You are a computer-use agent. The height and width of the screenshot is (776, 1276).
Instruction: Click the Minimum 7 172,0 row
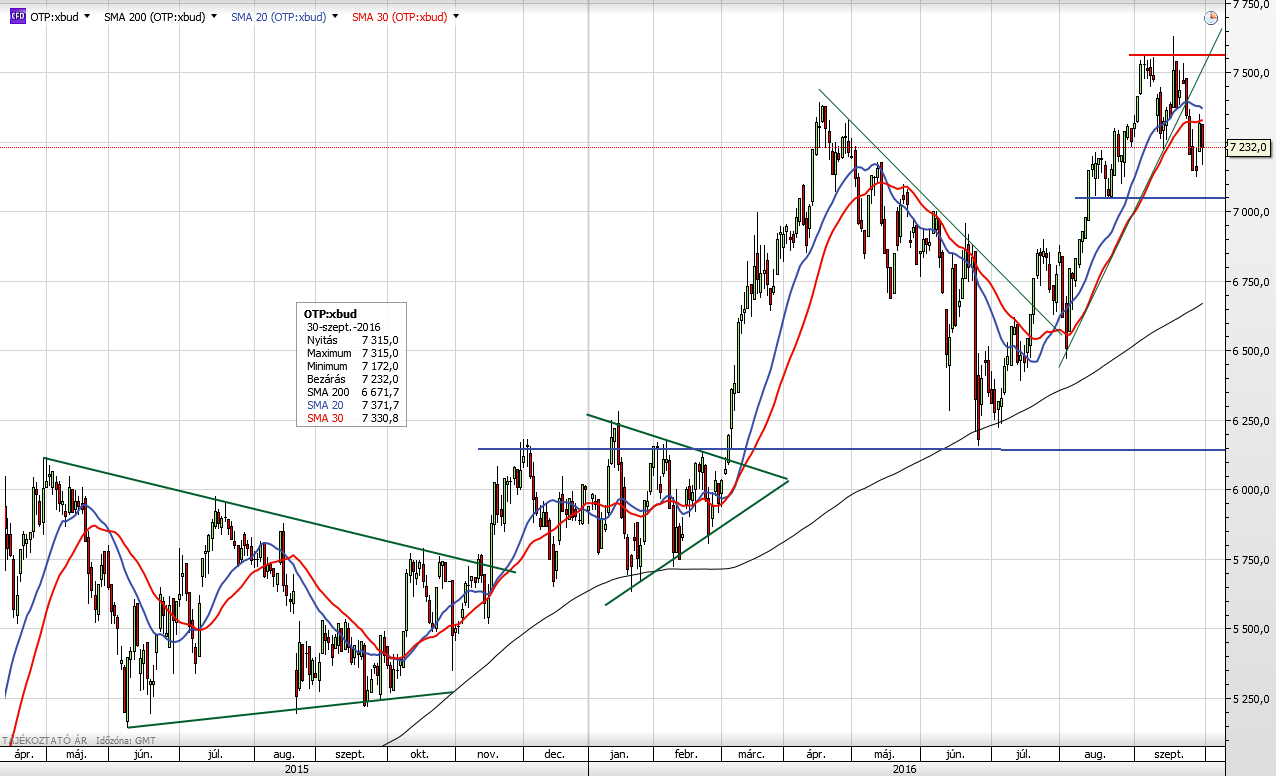tap(352, 366)
